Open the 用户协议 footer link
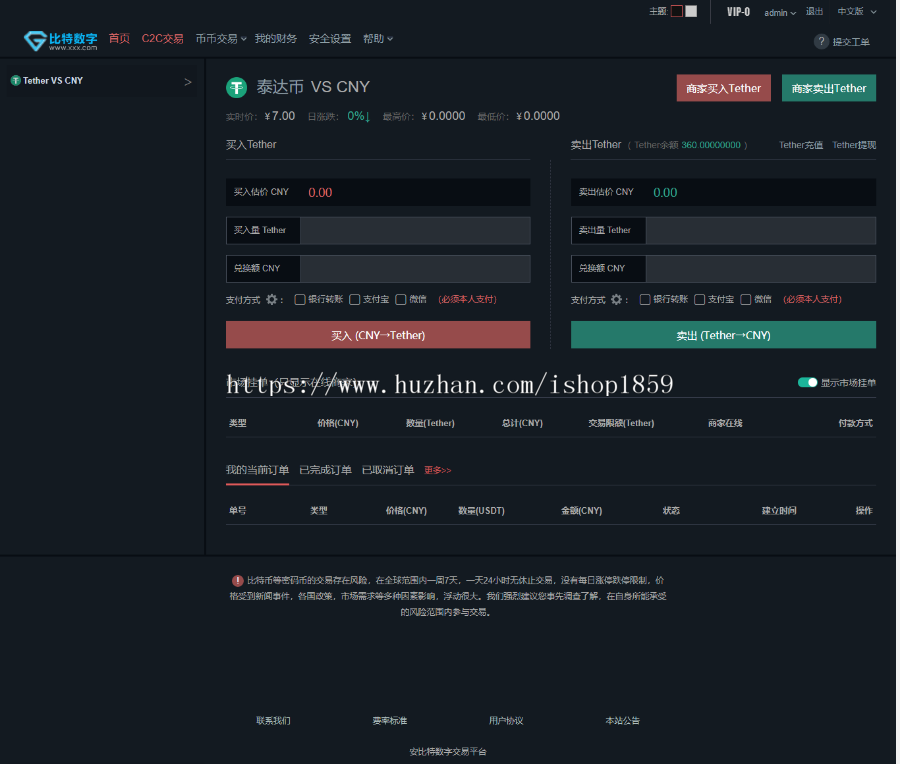 click(x=506, y=720)
